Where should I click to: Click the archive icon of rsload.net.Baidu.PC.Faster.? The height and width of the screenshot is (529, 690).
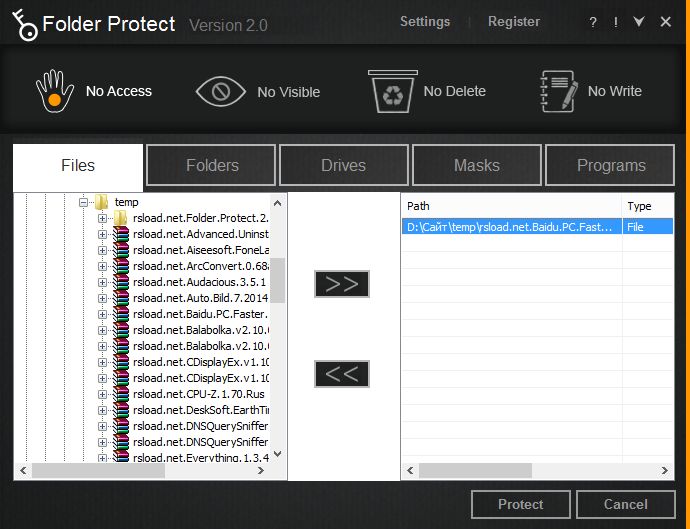[121, 314]
